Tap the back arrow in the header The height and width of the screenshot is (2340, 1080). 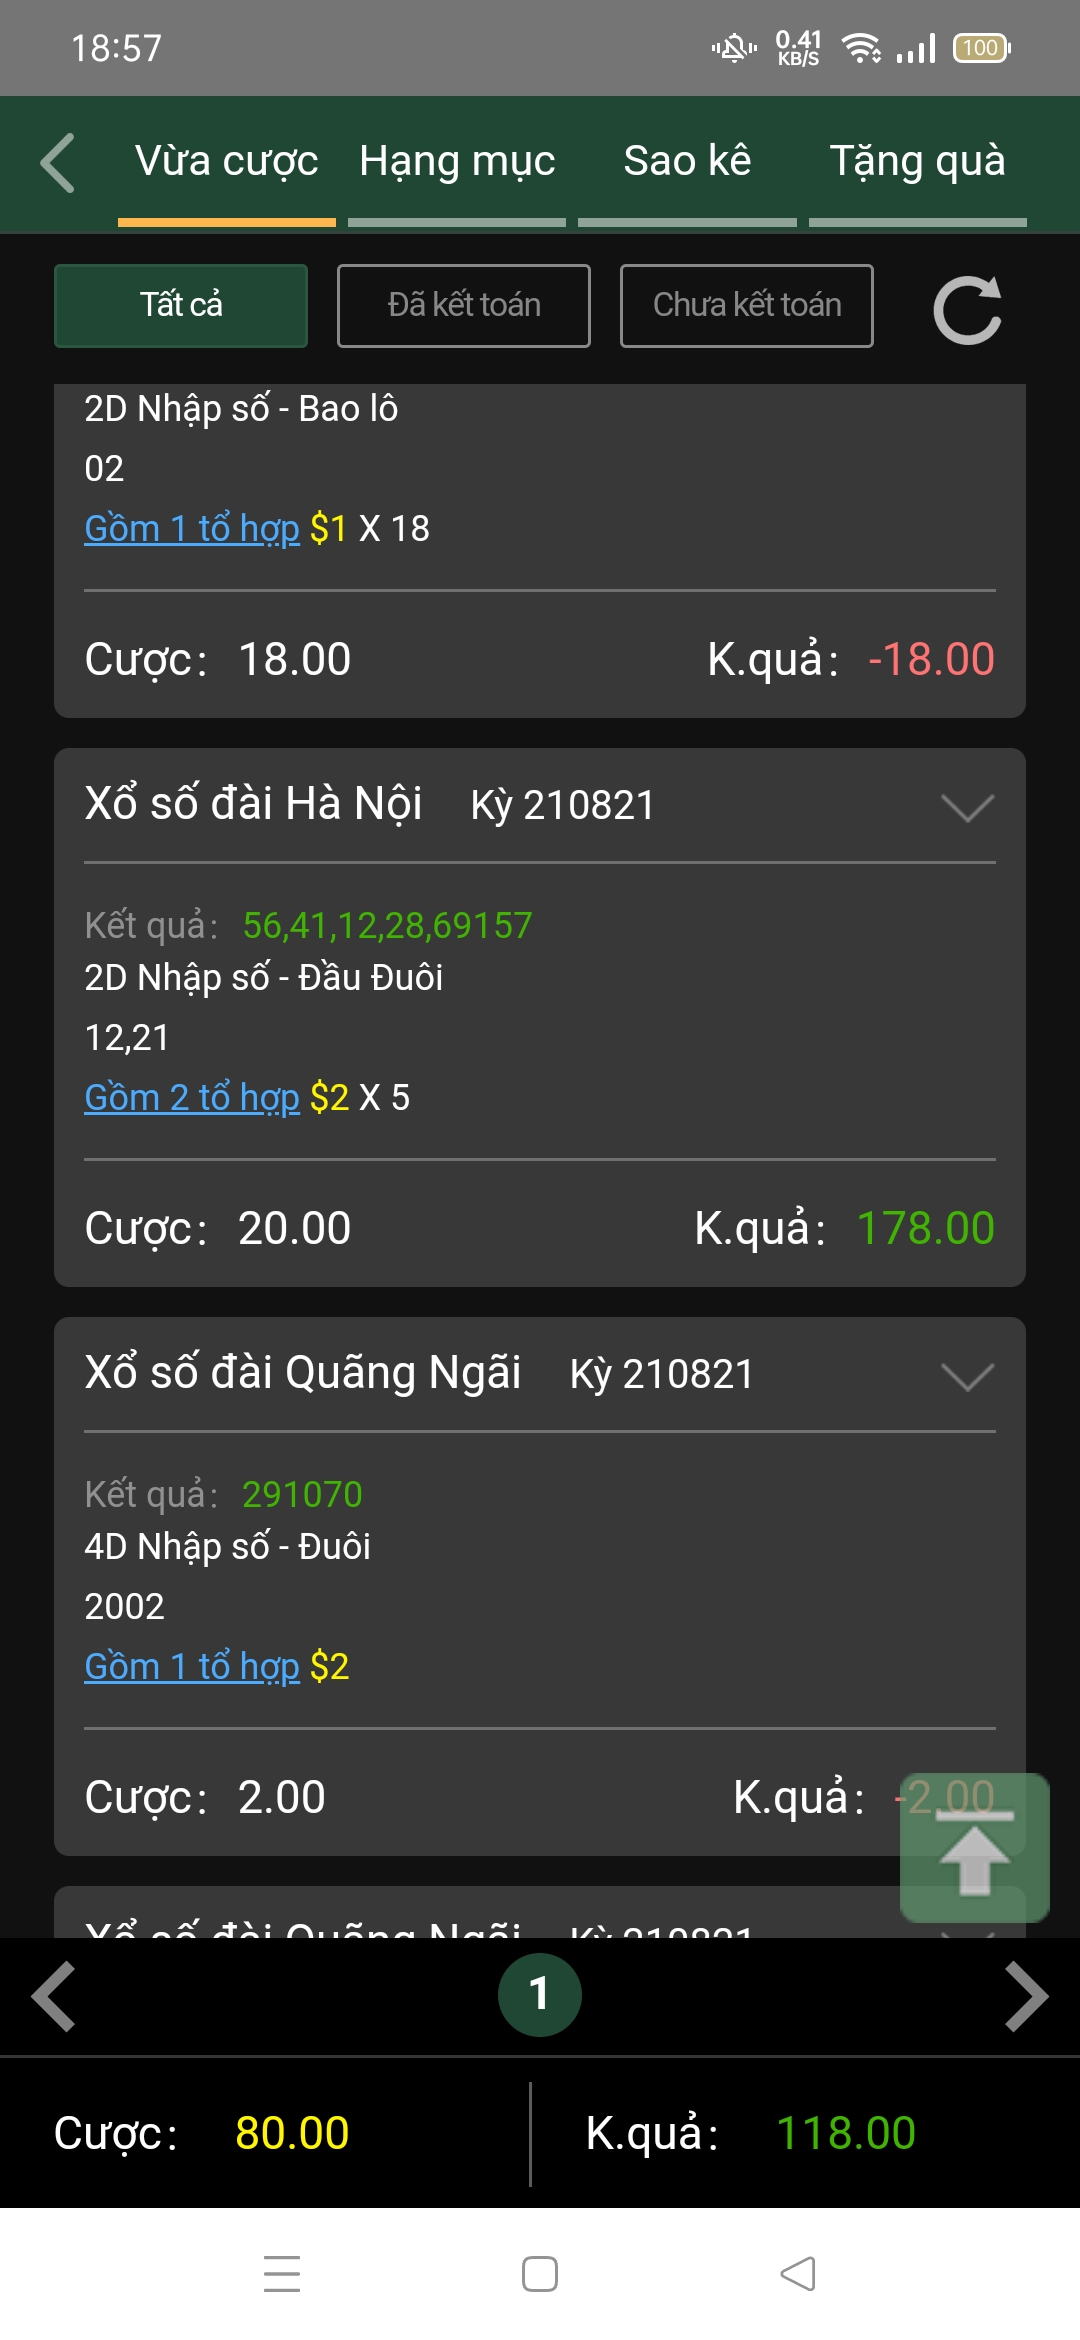tap(58, 162)
